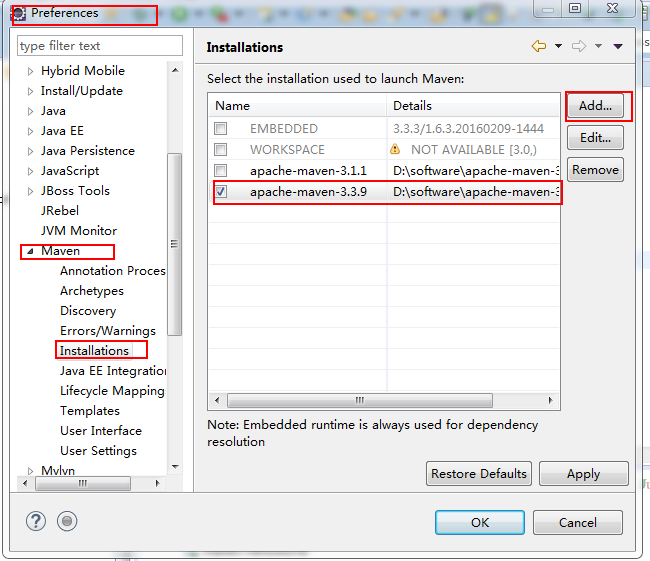Viewport: 650px width, 561px height.
Task: Click the table scrollbar left arrow
Action: 217,401
